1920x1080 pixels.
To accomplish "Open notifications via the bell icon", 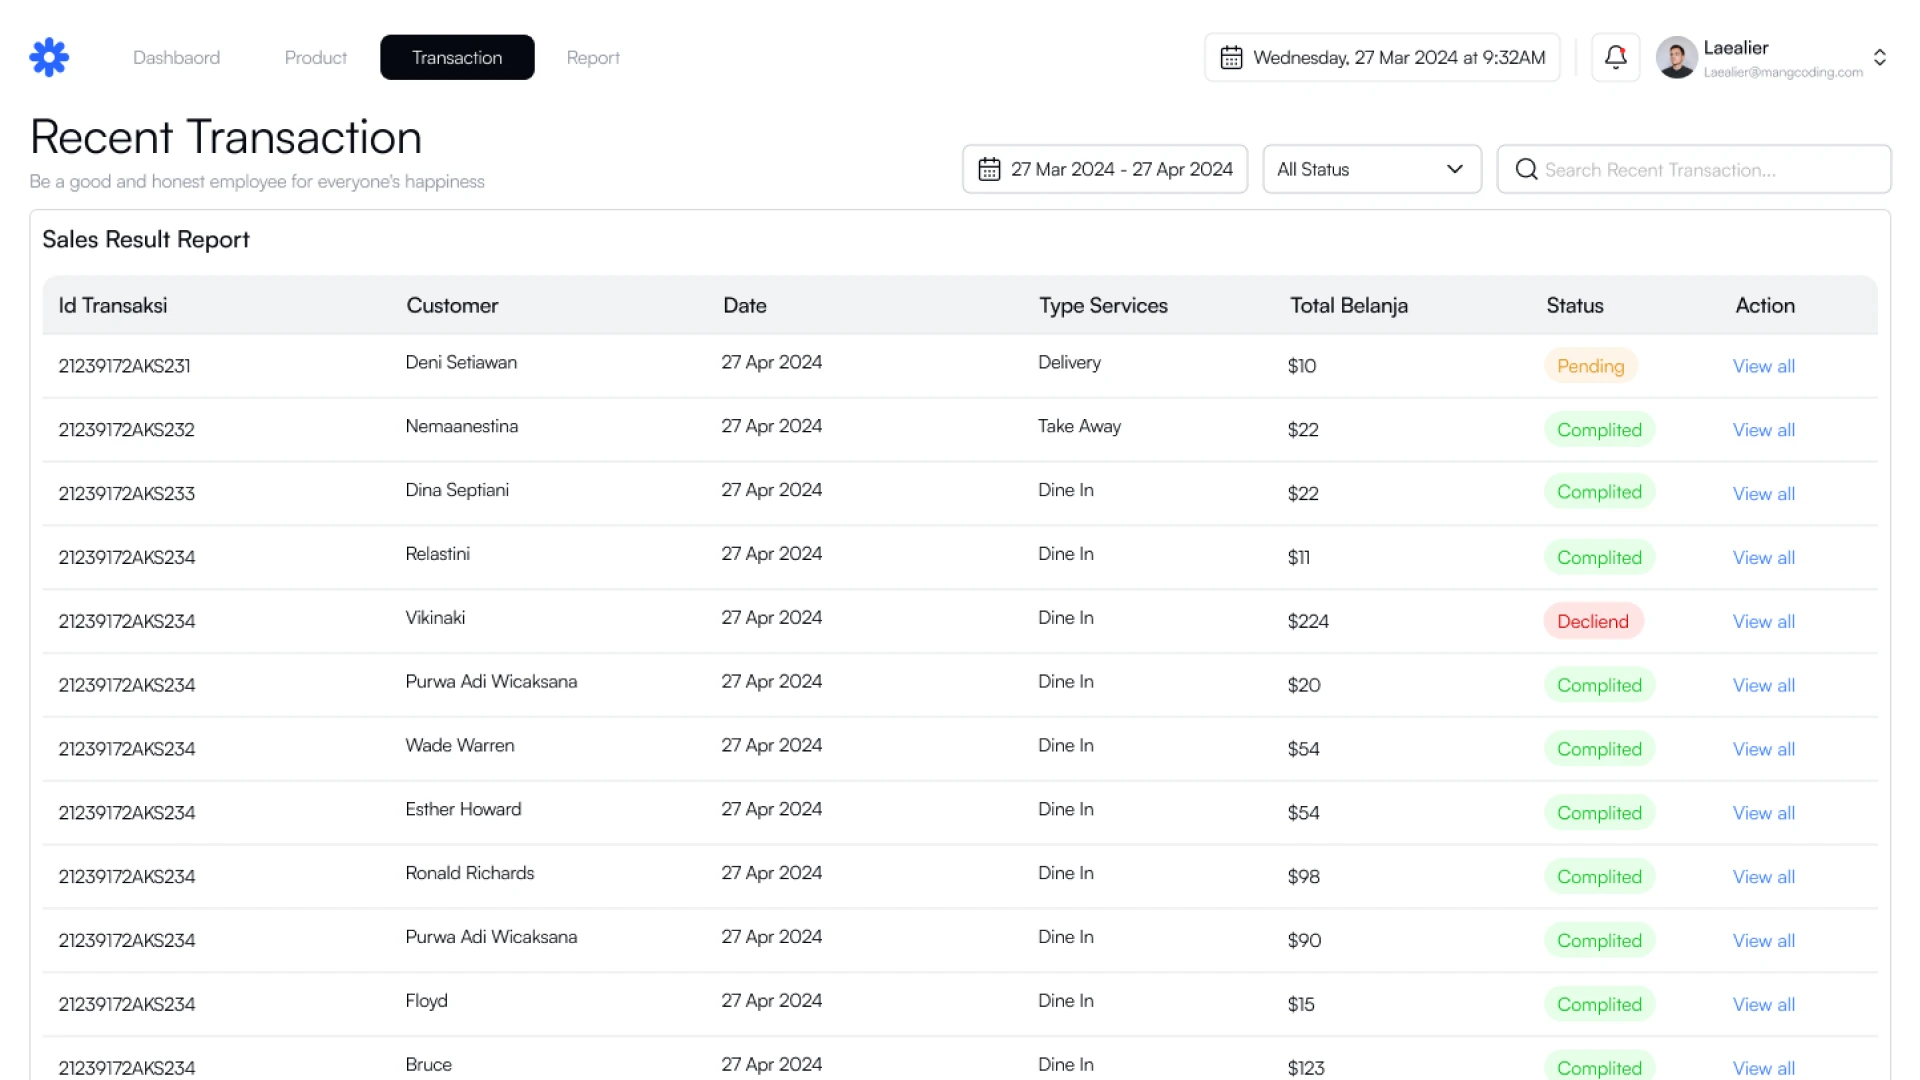I will point(1614,57).
